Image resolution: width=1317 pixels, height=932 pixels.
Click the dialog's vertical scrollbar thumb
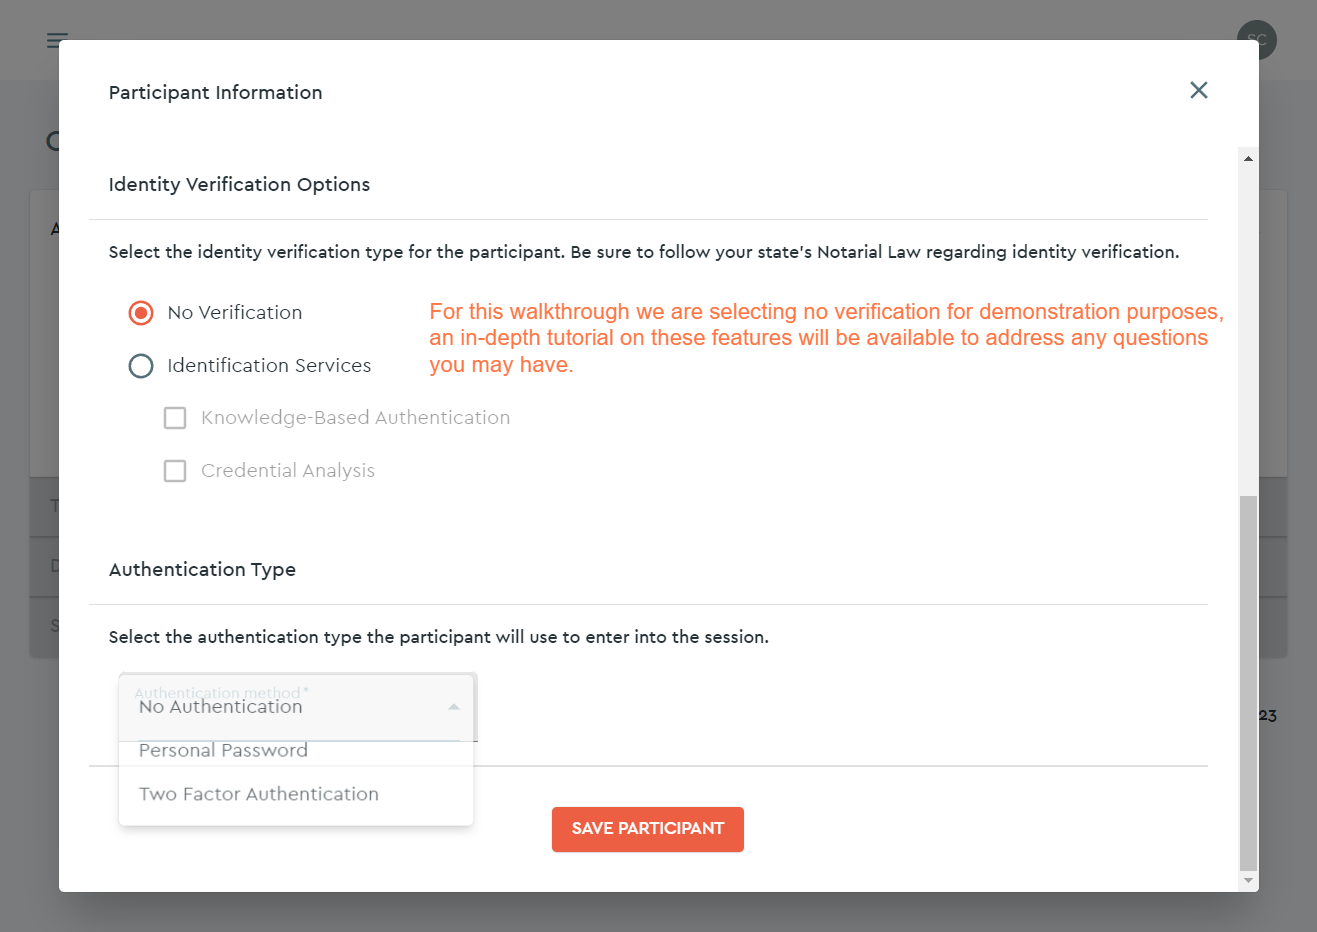click(1248, 683)
